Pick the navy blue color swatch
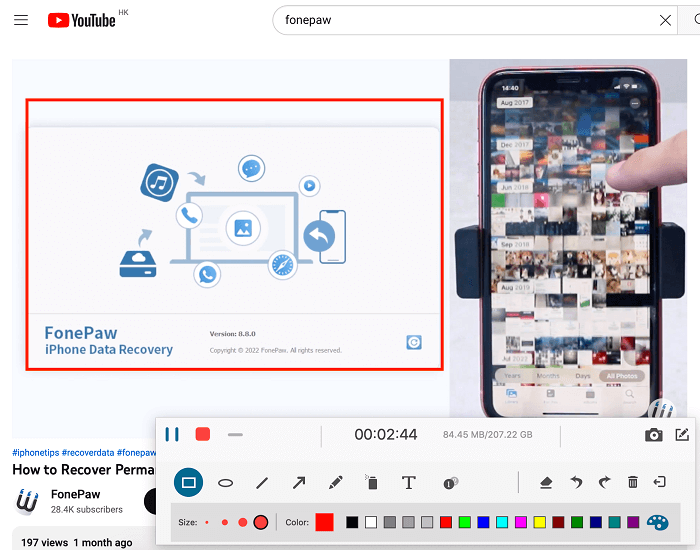Image resolution: width=700 pixels, height=550 pixels. pos(596,522)
